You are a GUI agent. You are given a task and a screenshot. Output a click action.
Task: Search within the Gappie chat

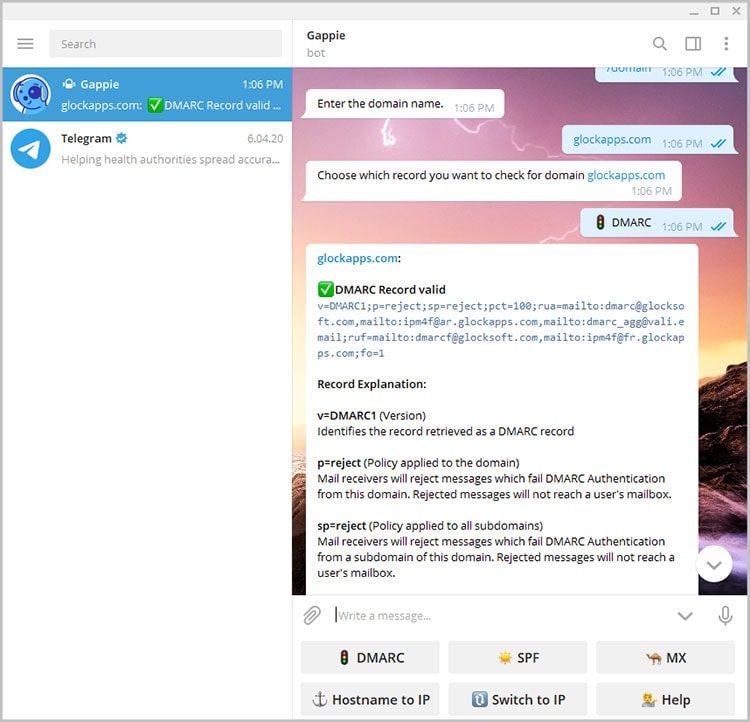(x=660, y=44)
